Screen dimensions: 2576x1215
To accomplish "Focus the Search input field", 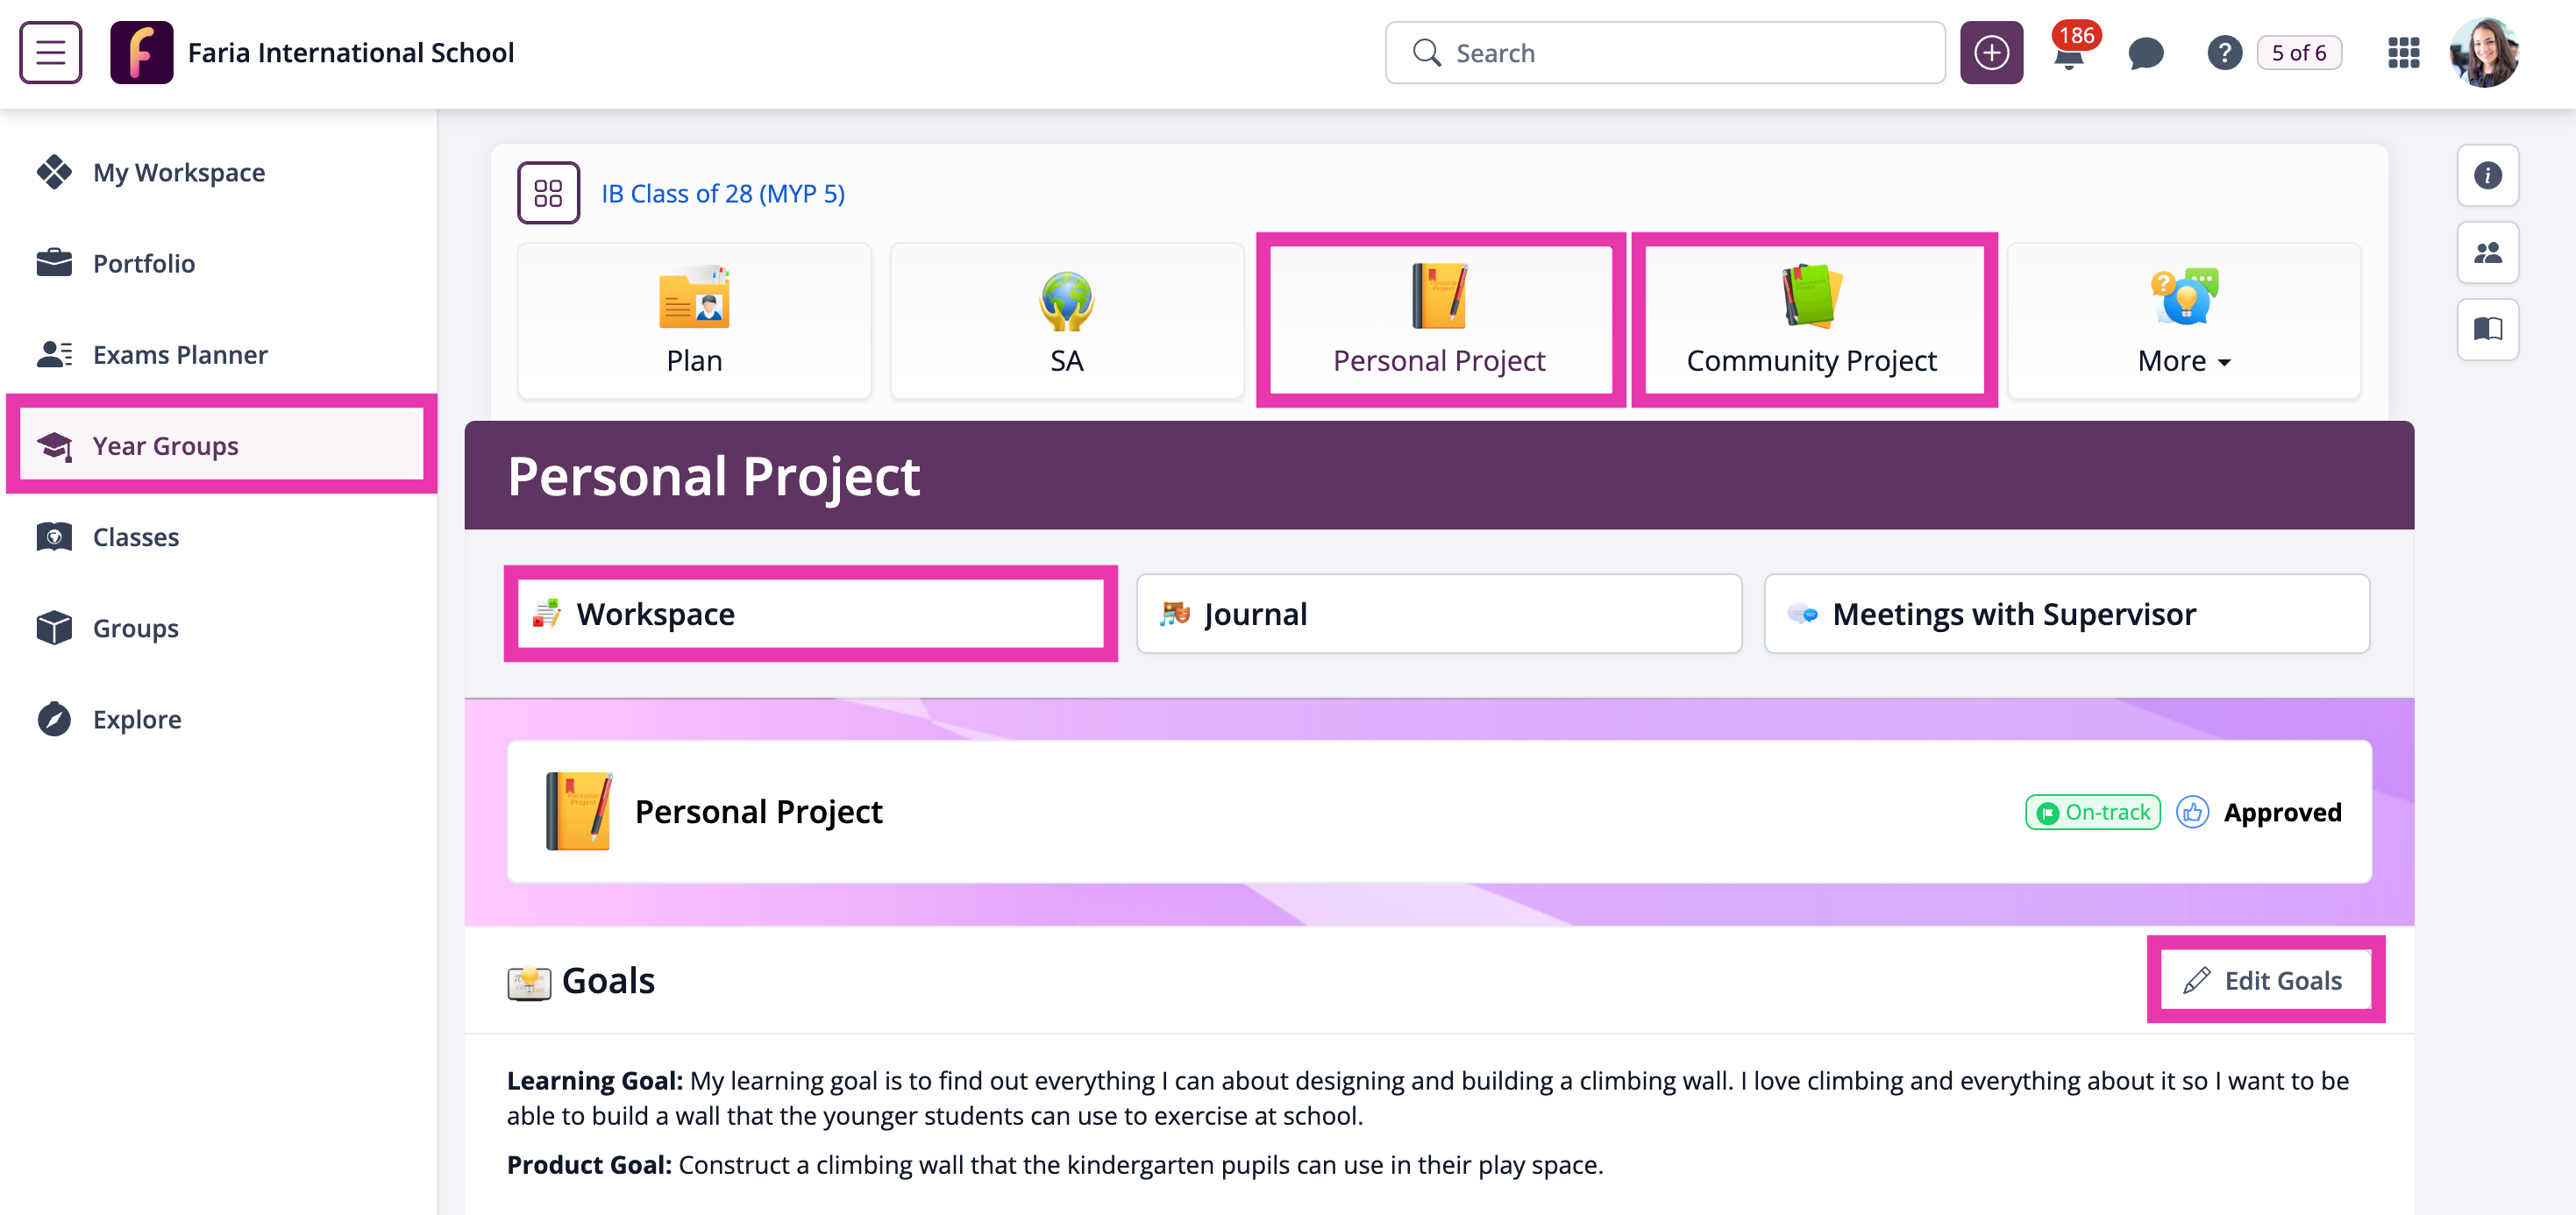I will click(x=1665, y=52).
